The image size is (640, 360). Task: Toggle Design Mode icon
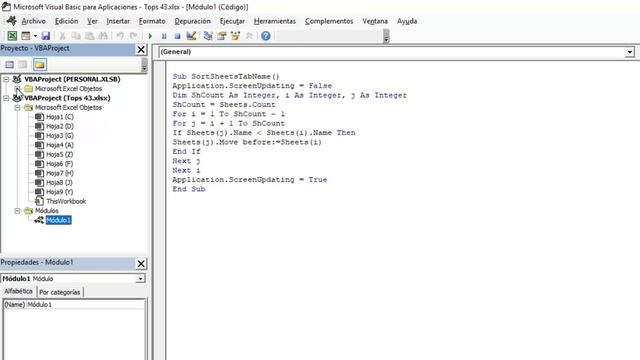click(x=191, y=36)
